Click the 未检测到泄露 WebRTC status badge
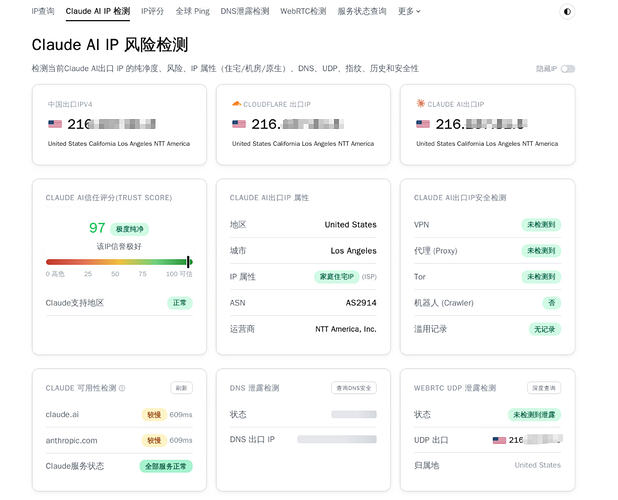 pos(534,414)
